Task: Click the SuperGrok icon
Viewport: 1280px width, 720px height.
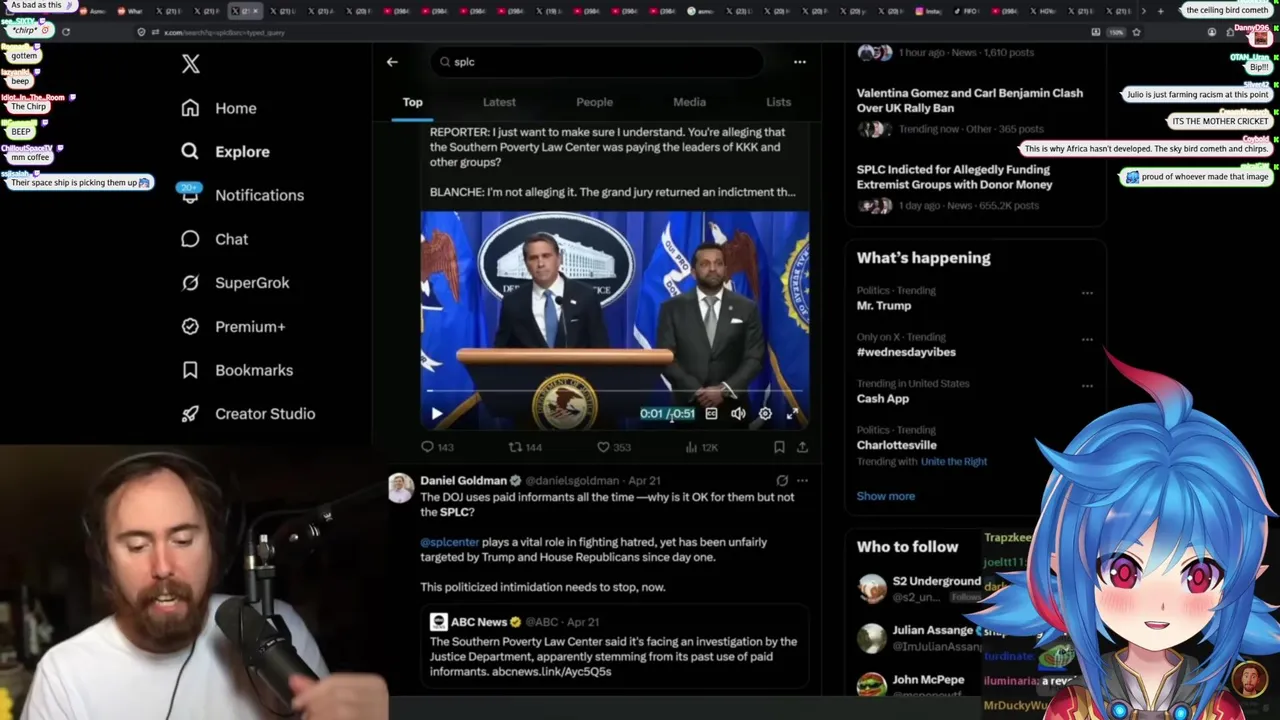Action: click(x=190, y=283)
